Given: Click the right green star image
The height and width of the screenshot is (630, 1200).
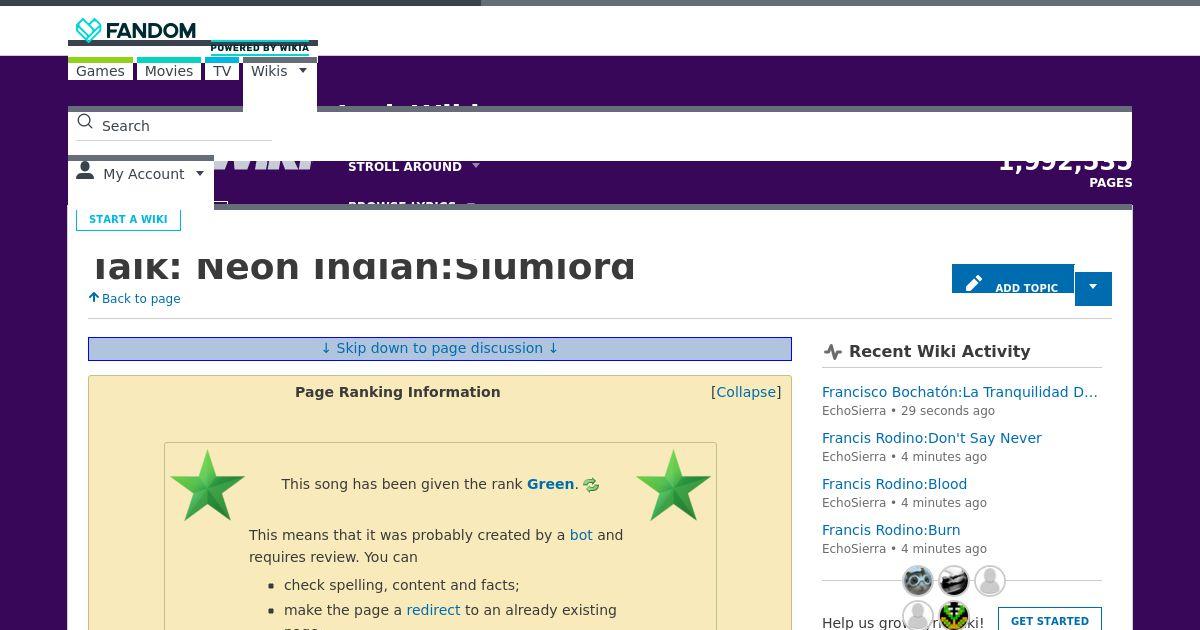Looking at the screenshot, I should pyautogui.click(x=673, y=485).
